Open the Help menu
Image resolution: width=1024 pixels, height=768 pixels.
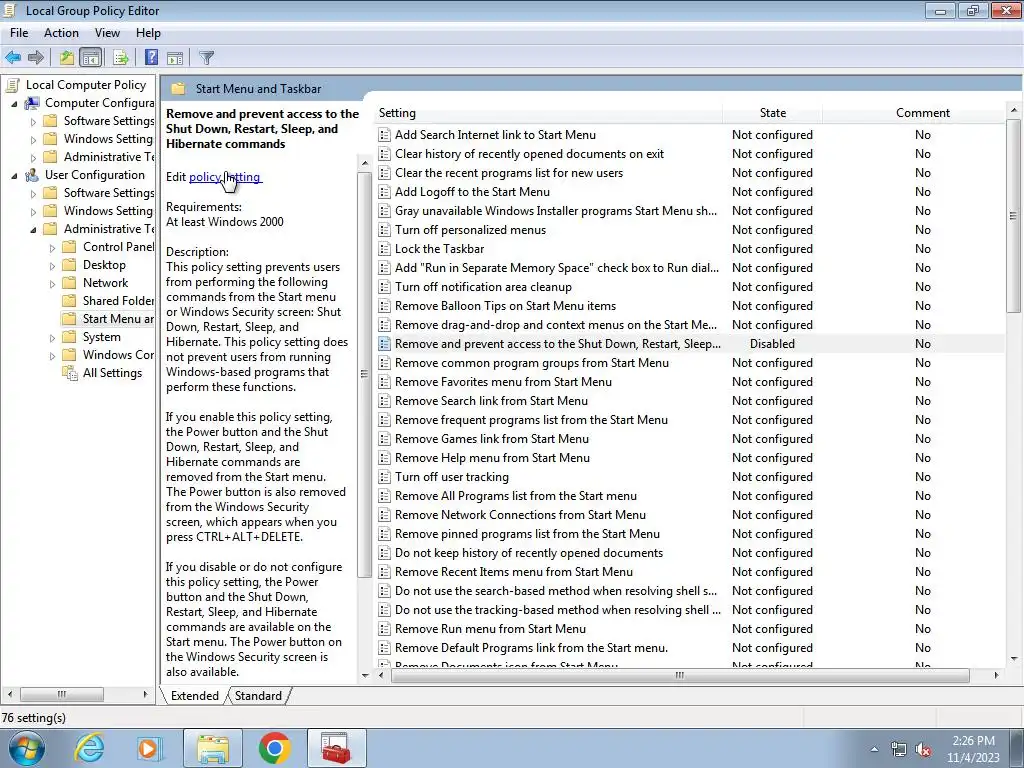click(x=148, y=33)
